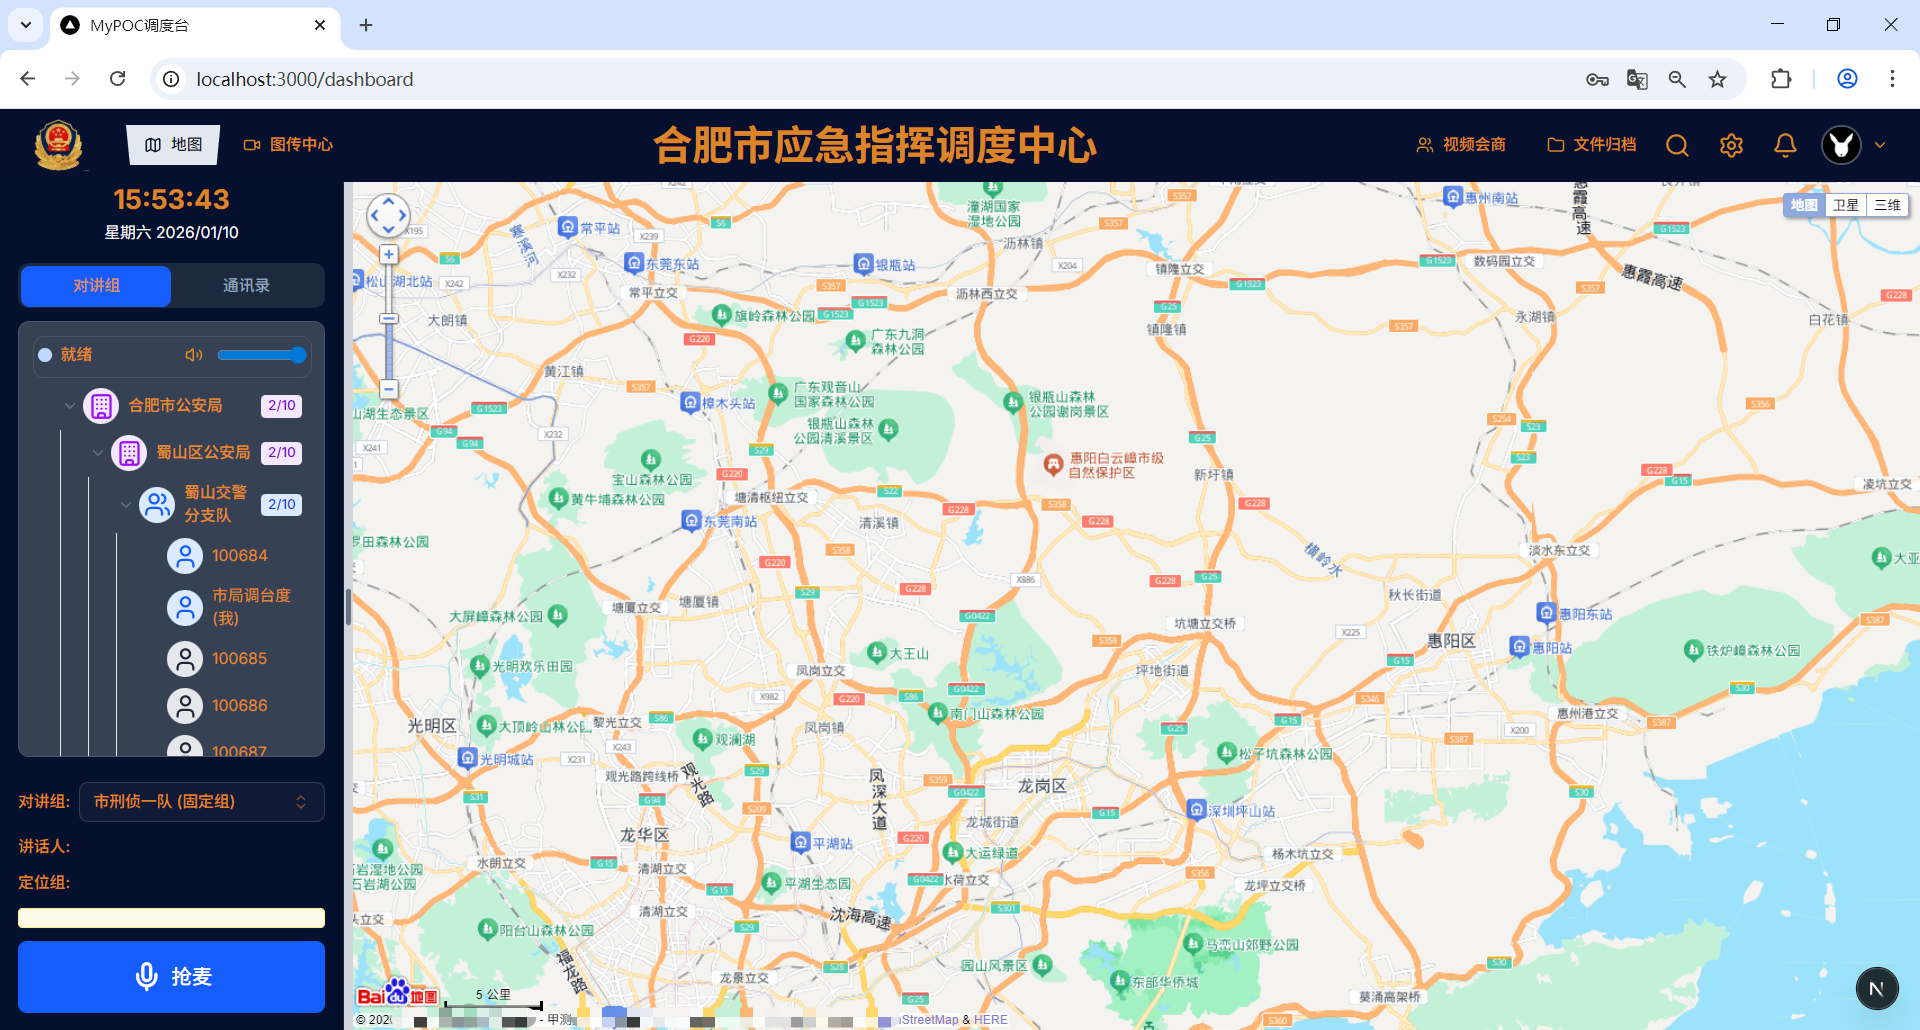Collapse the 合肥市公安局 tree node

click(x=69, y=406)
